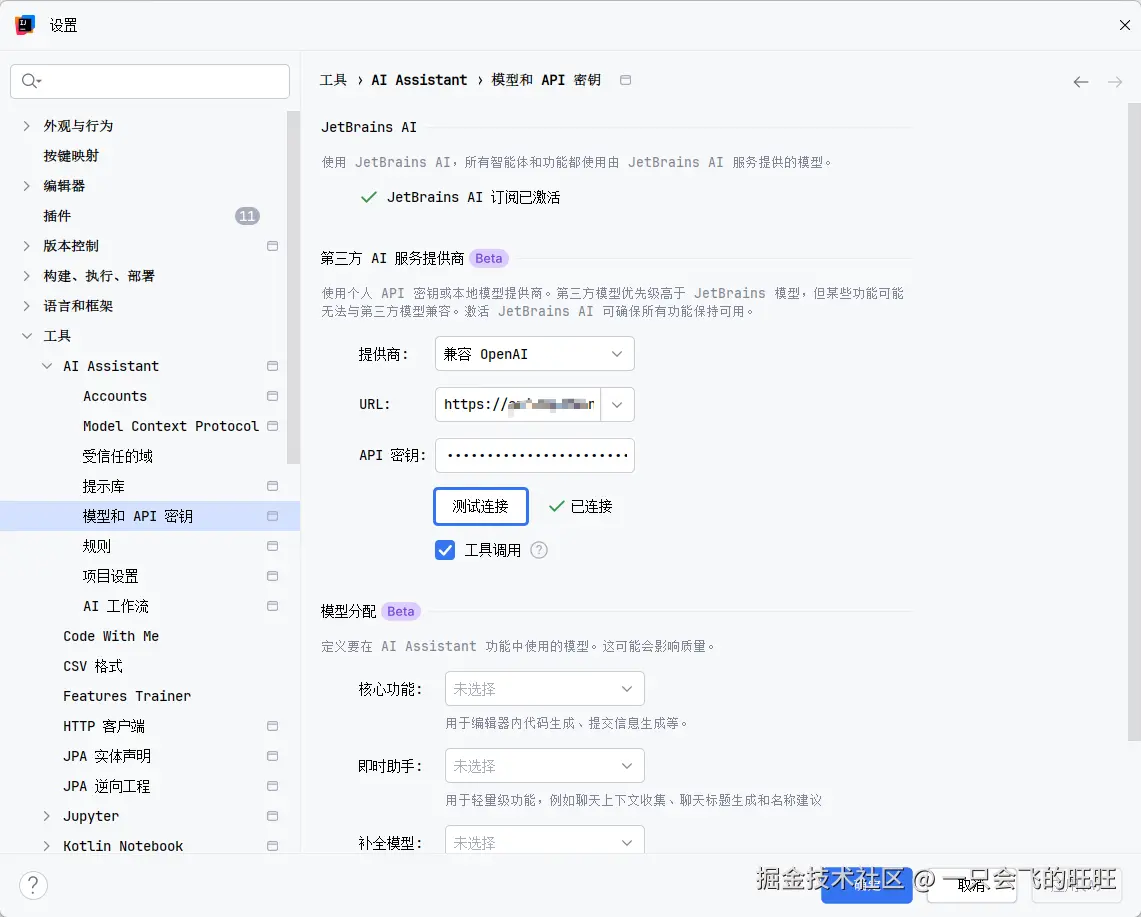Viewport: 1141px width, 917px height.
Task: Click project icon beside Accounts
Action: tap(272, 396)
